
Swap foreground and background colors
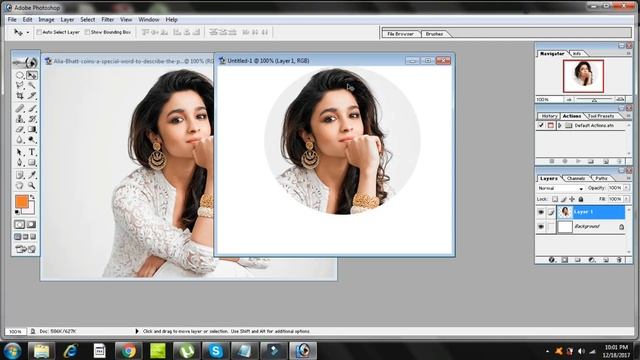[x=33, y=197]
